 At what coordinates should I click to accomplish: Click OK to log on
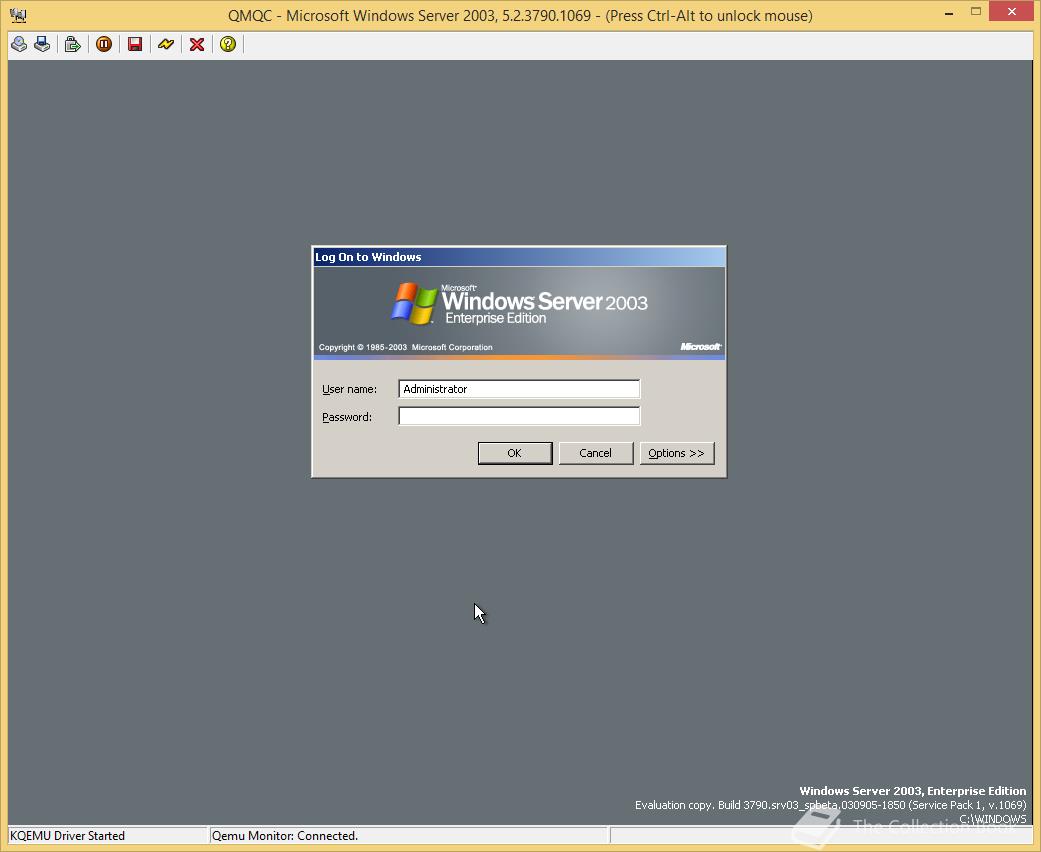coord(515,453)
